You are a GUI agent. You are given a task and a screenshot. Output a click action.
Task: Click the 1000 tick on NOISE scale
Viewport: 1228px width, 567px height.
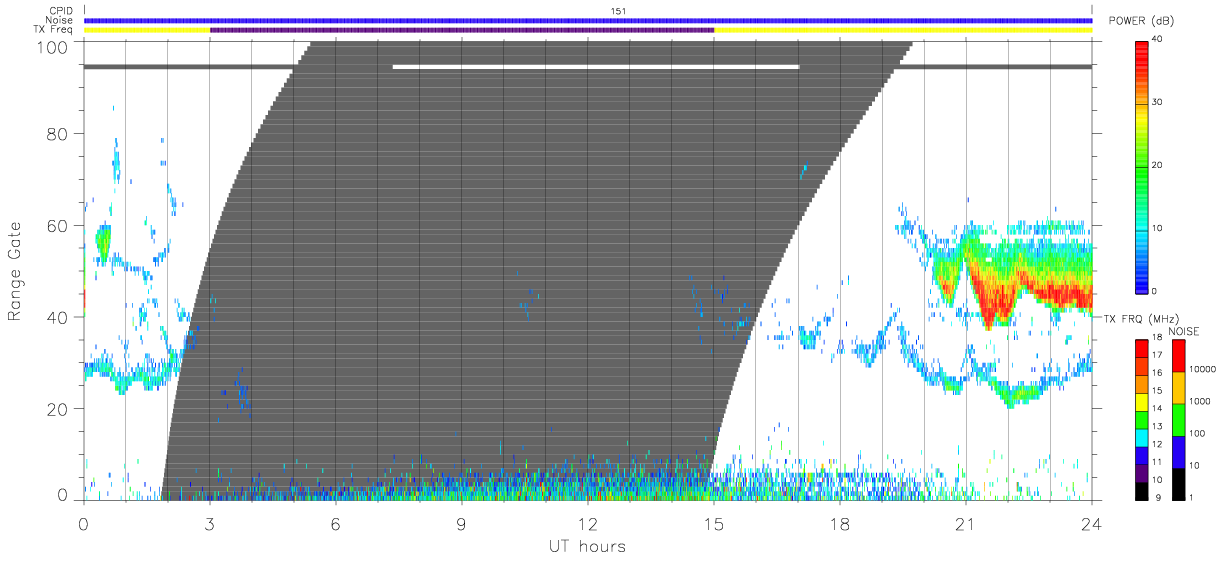point(1200,401)
